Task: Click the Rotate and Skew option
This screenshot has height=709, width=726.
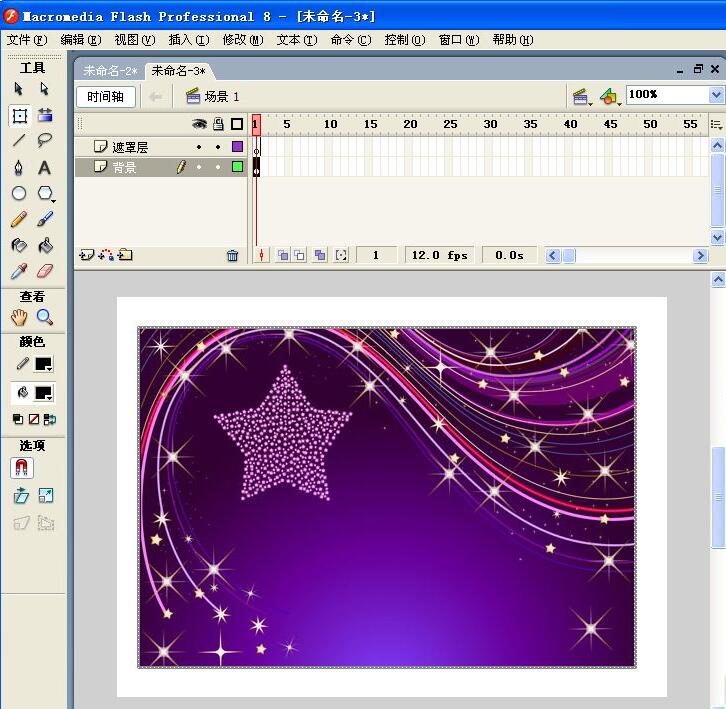Action: click(21, 496)
